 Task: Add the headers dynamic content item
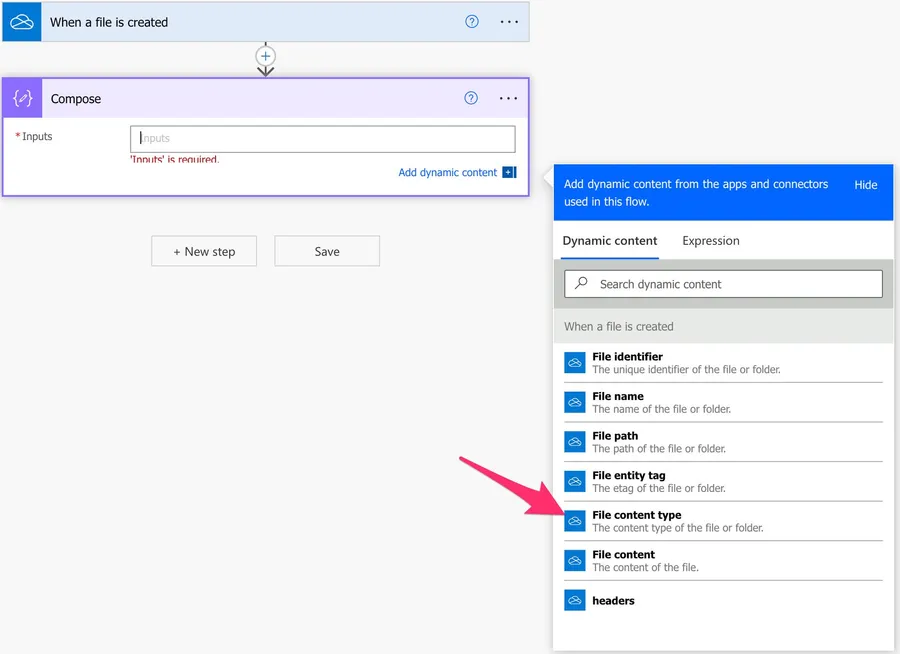pos(612,601)
